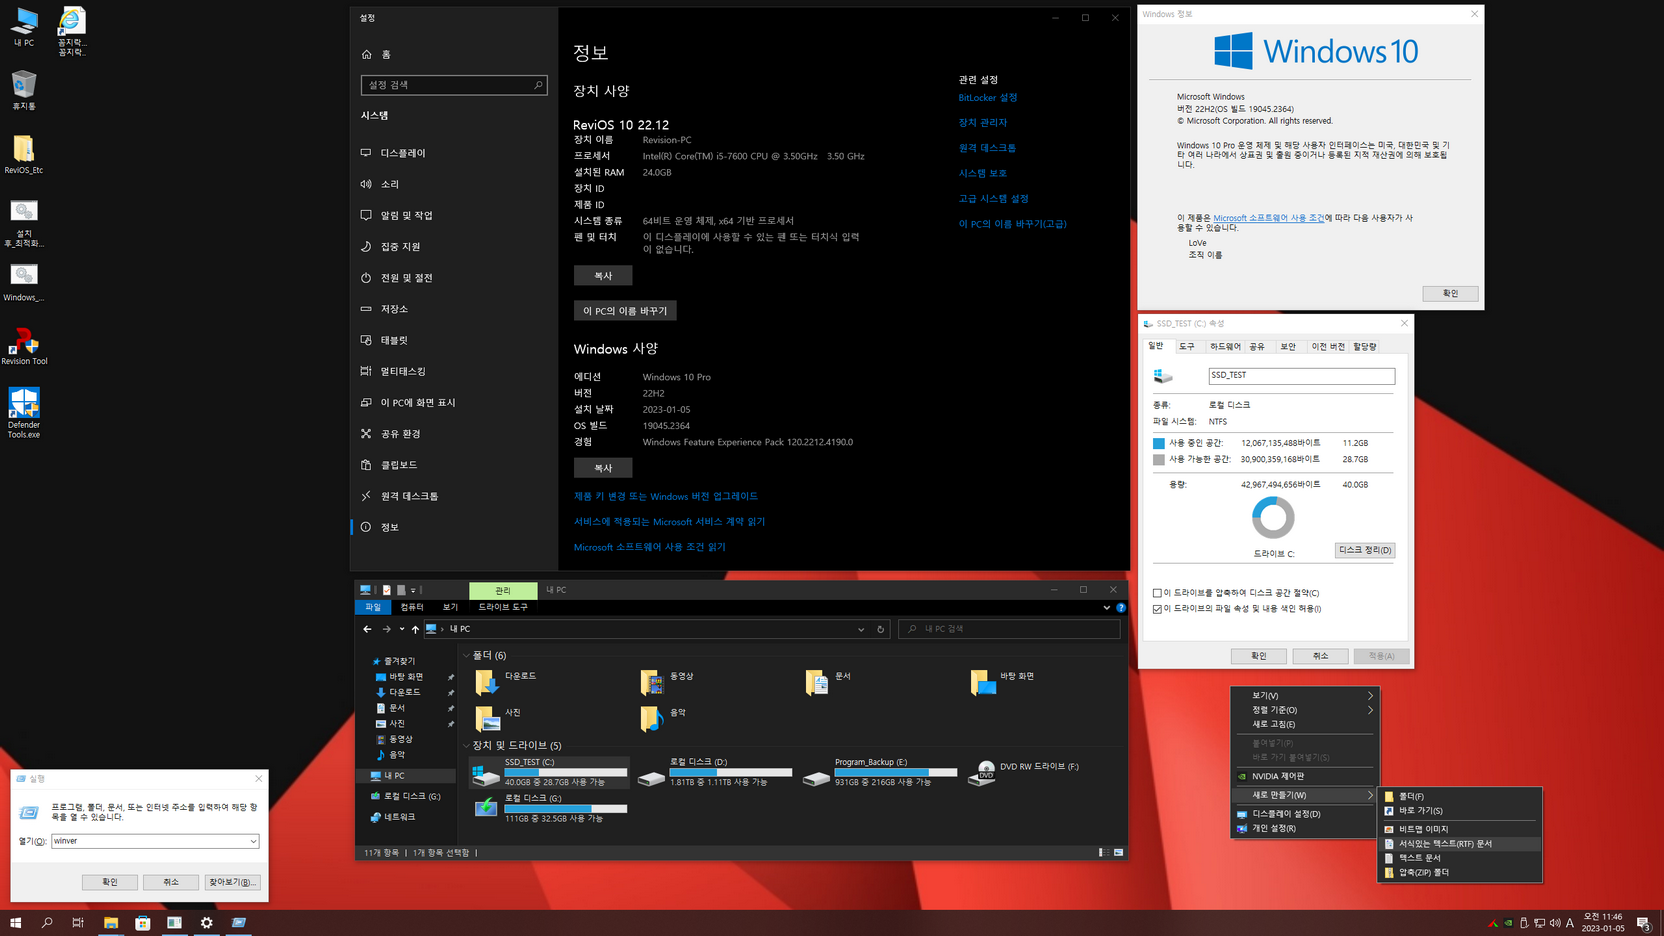Click the 로컬 디스크 (D:) usage bar
1664x936 pixels.
(x=731, y=772)
